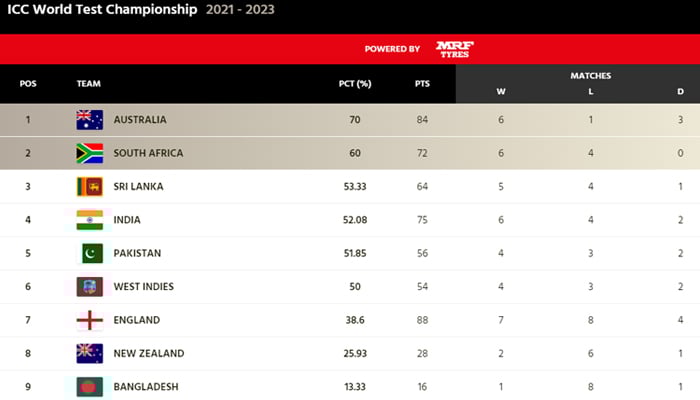Image resolution: width=700 pixels, height=400 pixels.
Task: Click the Australia flag icon
Action: click(x=90, y=120)
